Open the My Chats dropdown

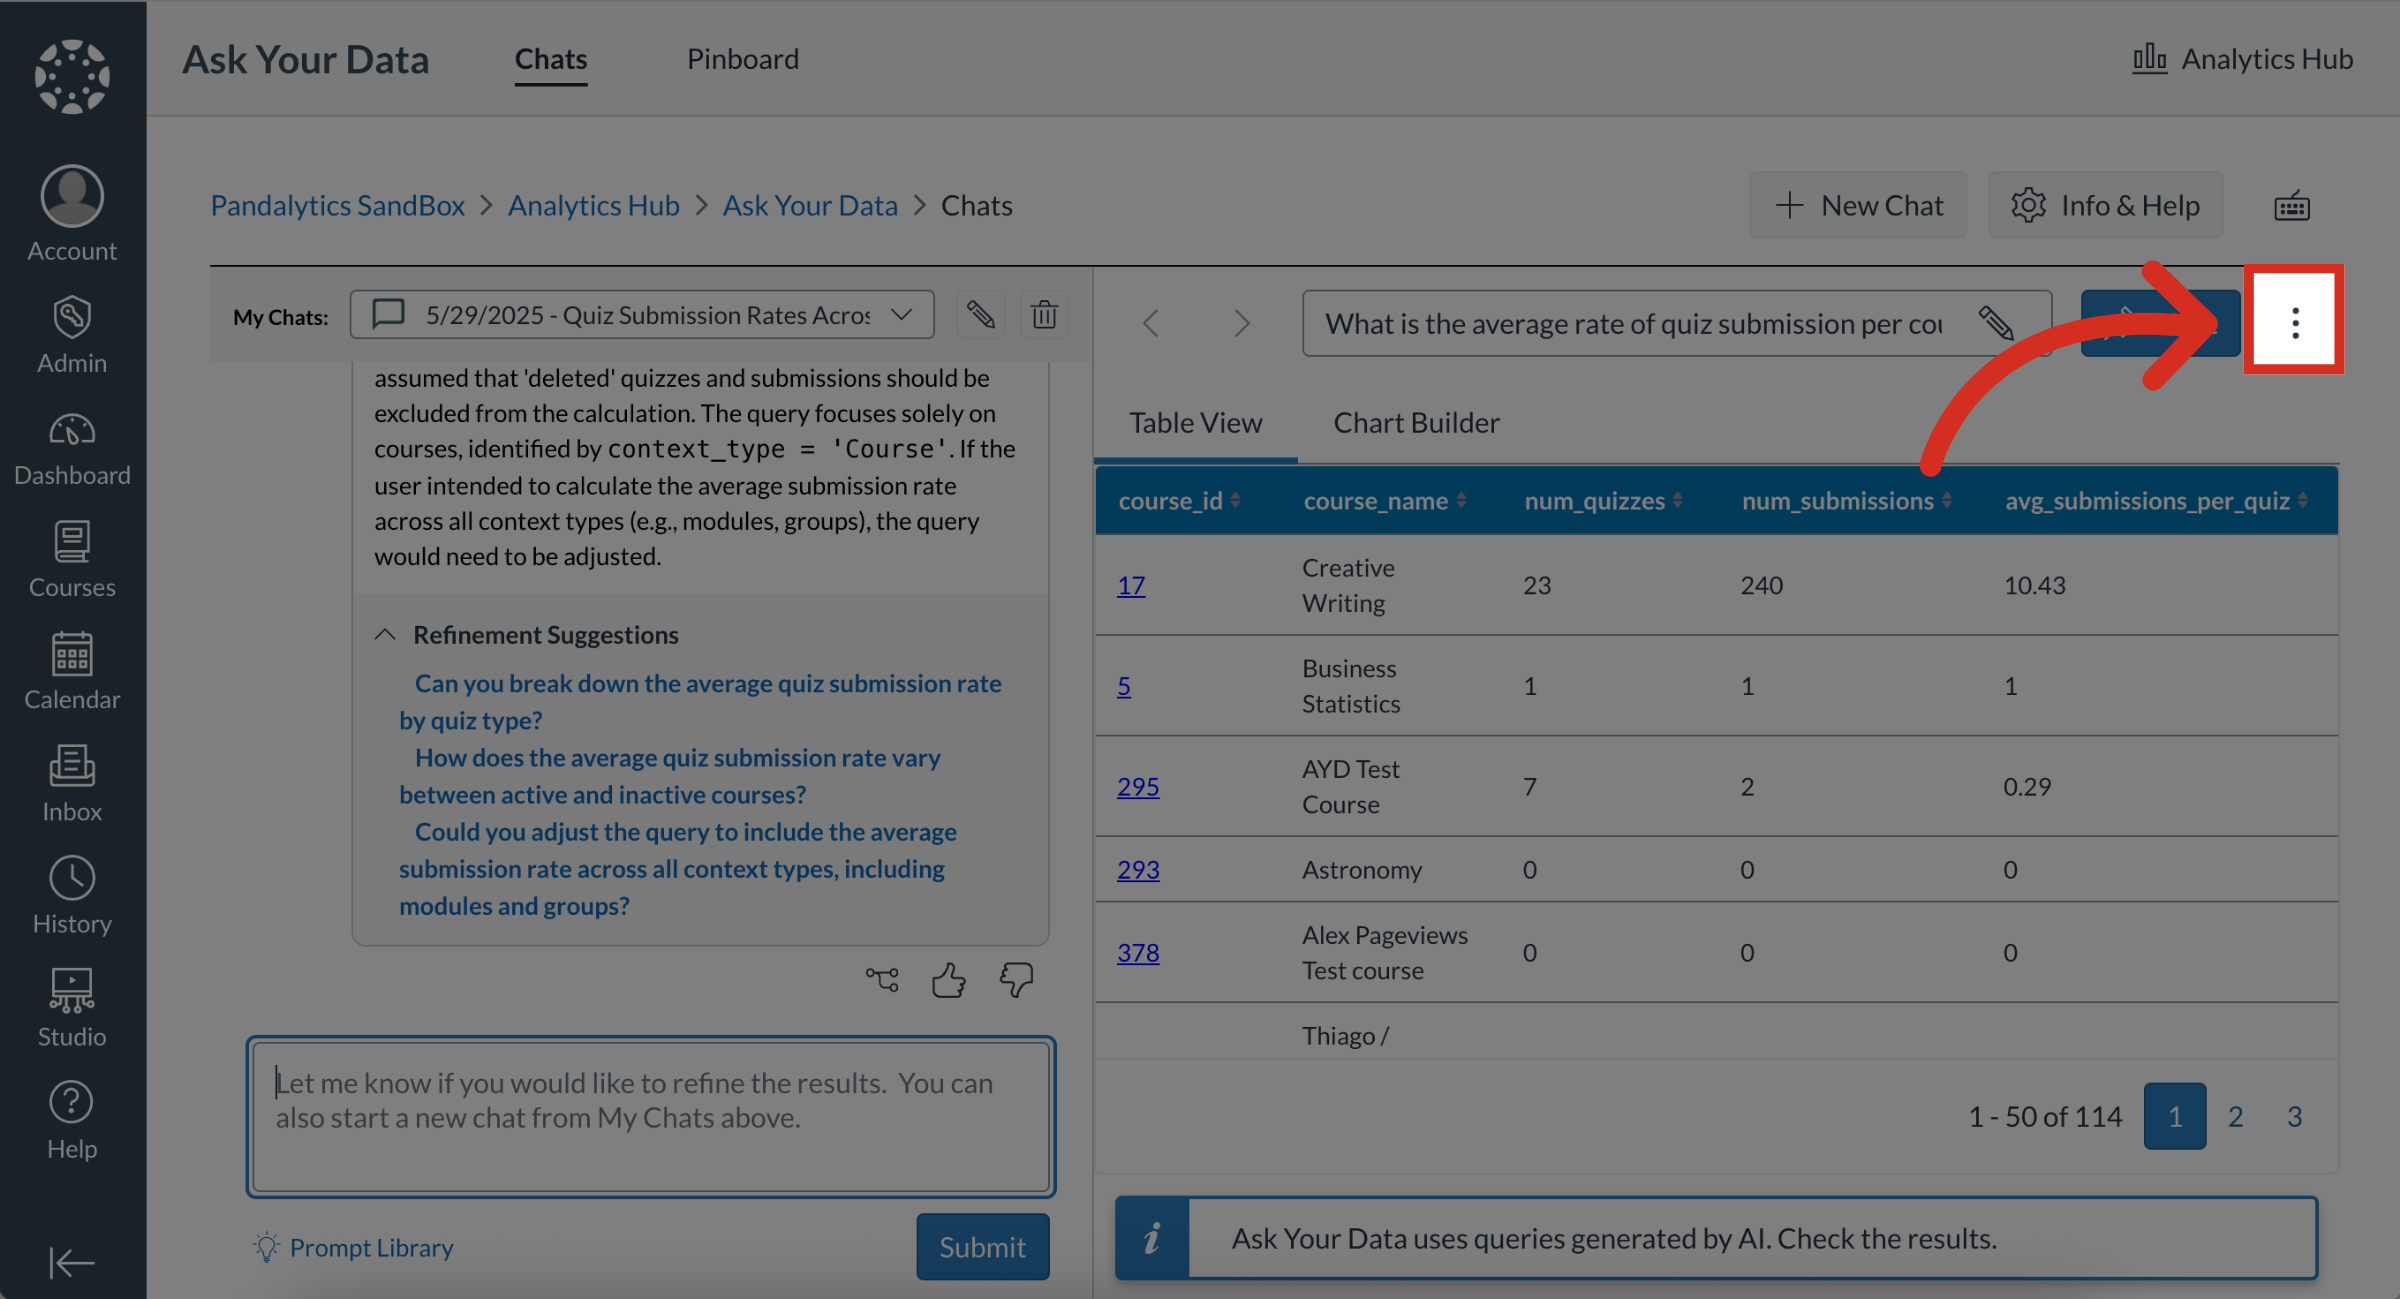tap(642, 315)
